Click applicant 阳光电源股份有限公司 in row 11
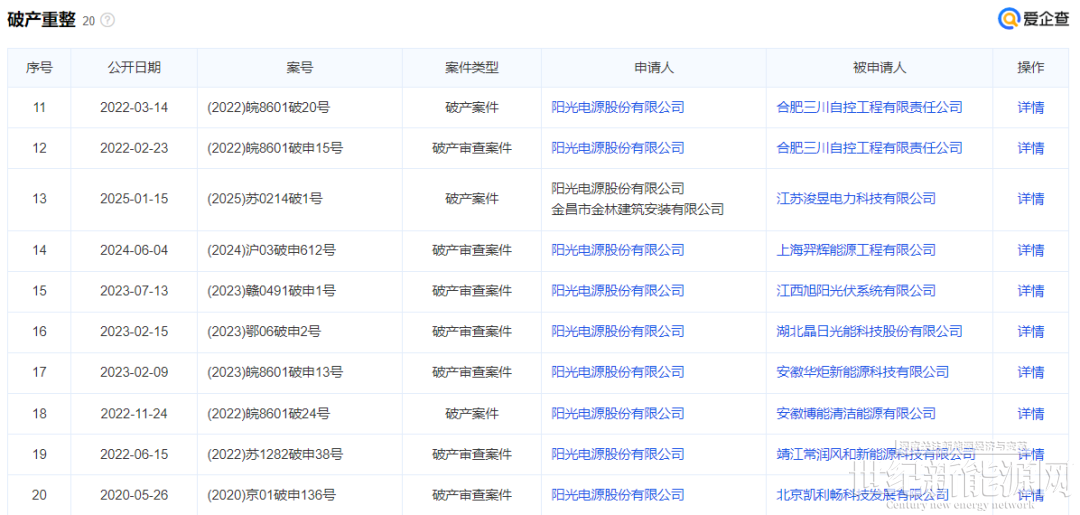The width and height of the screenshot is (1080, 515). 618,107
